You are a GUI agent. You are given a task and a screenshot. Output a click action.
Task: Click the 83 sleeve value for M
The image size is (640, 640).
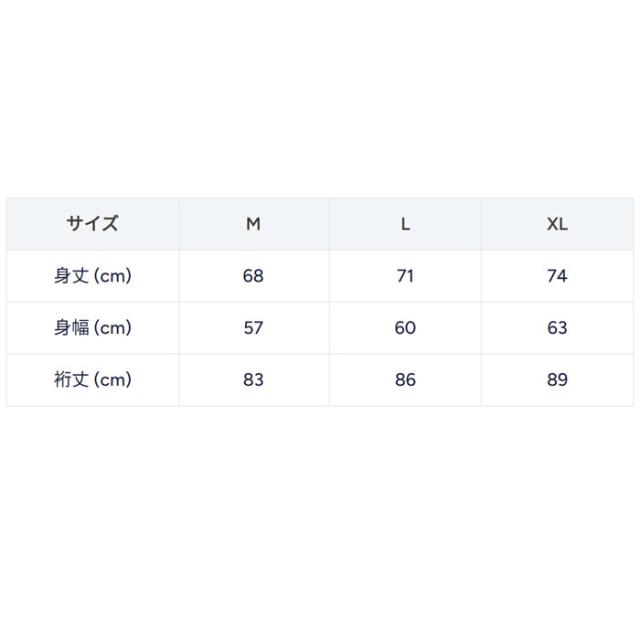[253, 380]
